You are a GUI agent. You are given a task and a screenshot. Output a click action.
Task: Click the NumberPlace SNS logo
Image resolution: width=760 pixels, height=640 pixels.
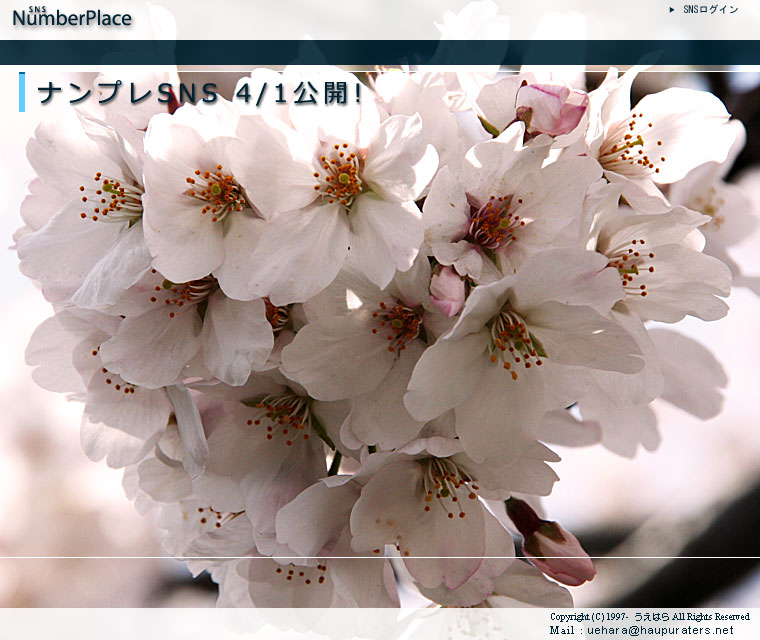(x=71, y=17)
